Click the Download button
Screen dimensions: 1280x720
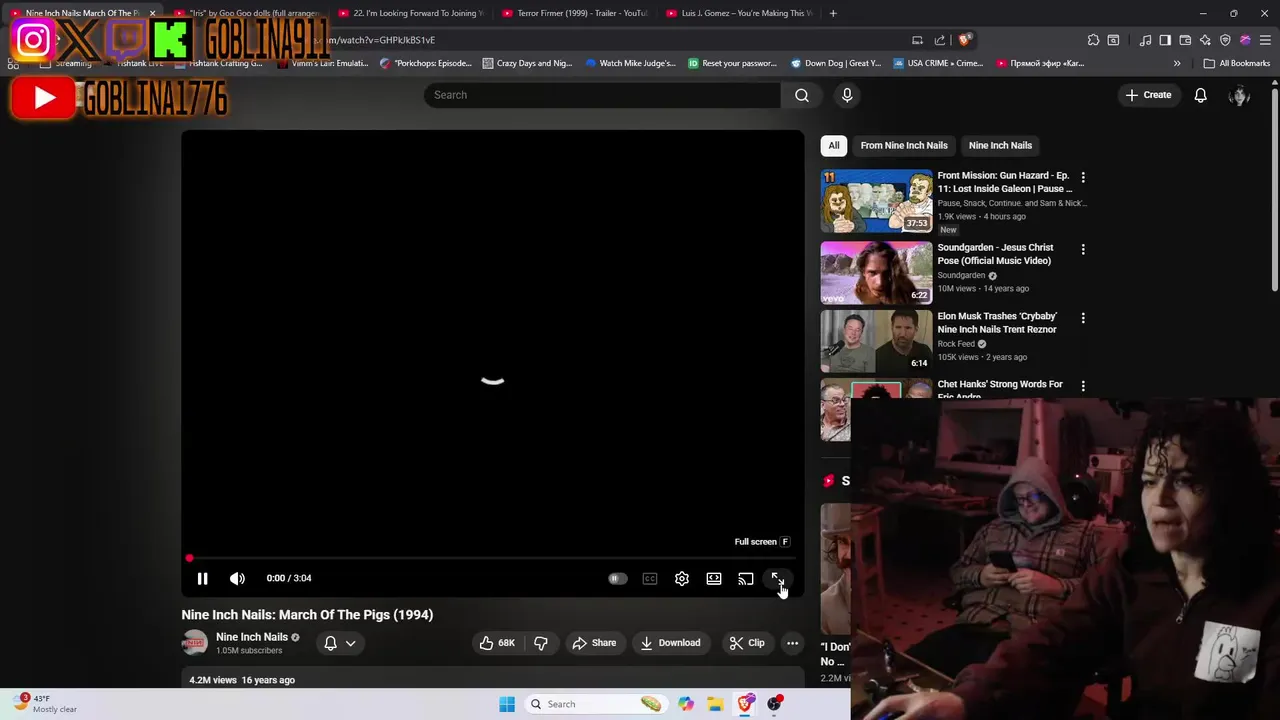[x=670, y=643]
